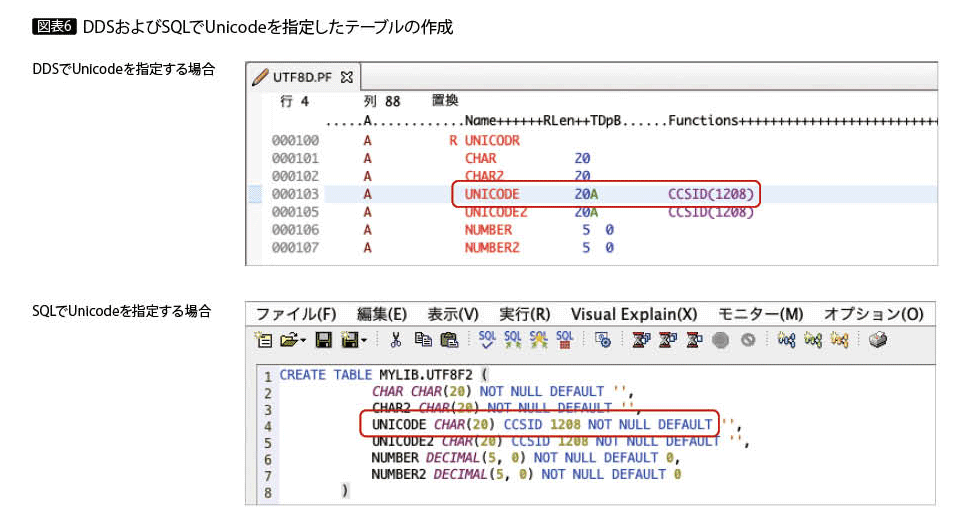Screen dimensions: 970x528
Task: Open the ファイル(F) menu
Action: (296, 314)
